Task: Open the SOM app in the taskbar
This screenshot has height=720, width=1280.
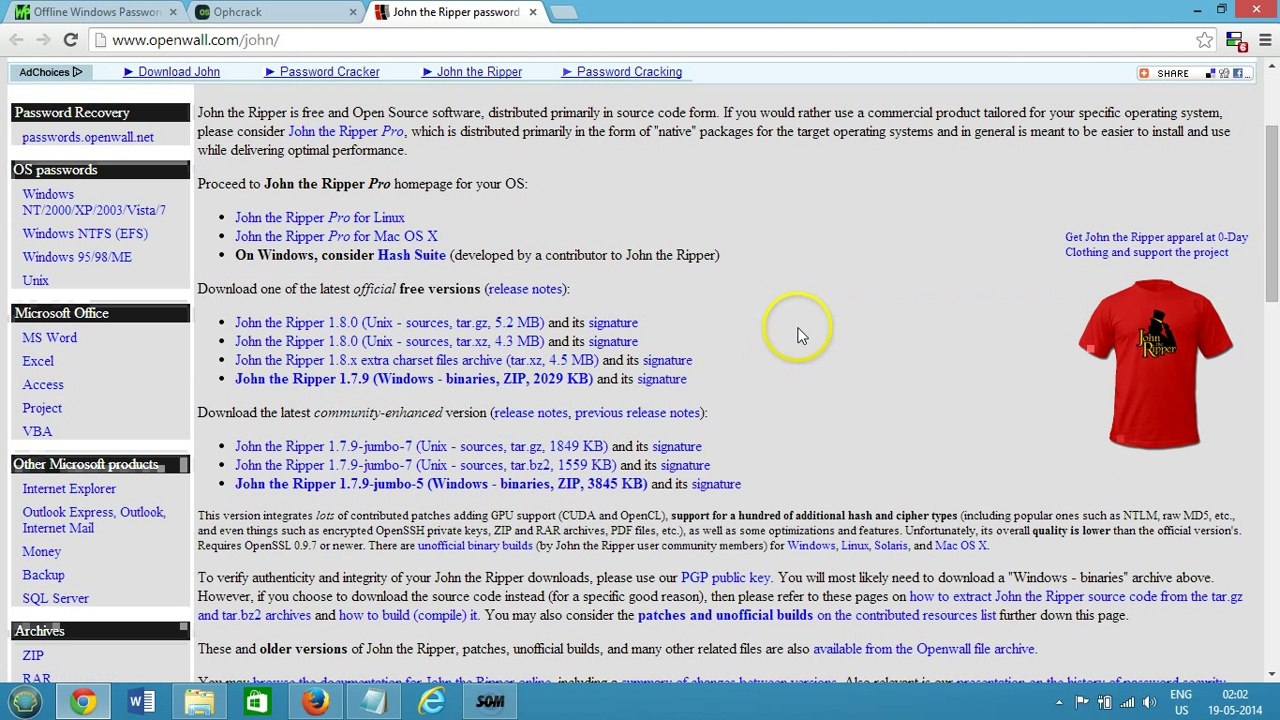Action: (x=490, y=702)
